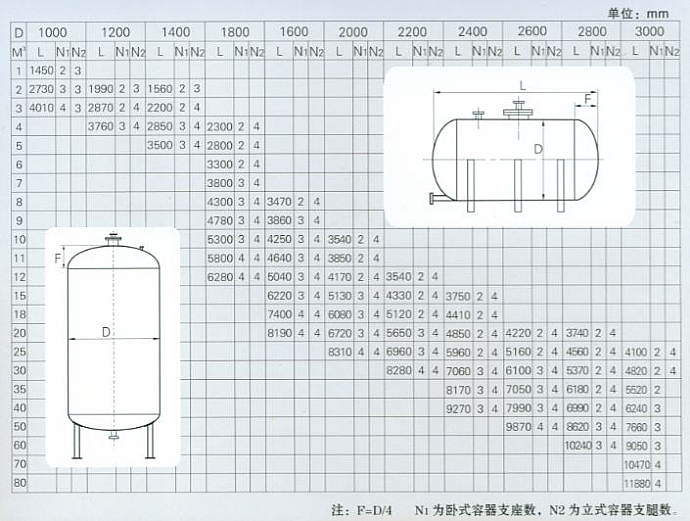Click the D header cell
690x521 pixels.
[x=19, y=33]
